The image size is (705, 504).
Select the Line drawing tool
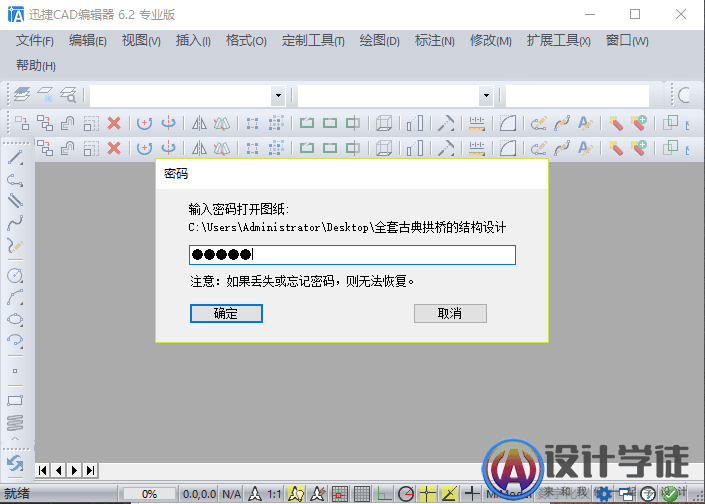(15, 158)
